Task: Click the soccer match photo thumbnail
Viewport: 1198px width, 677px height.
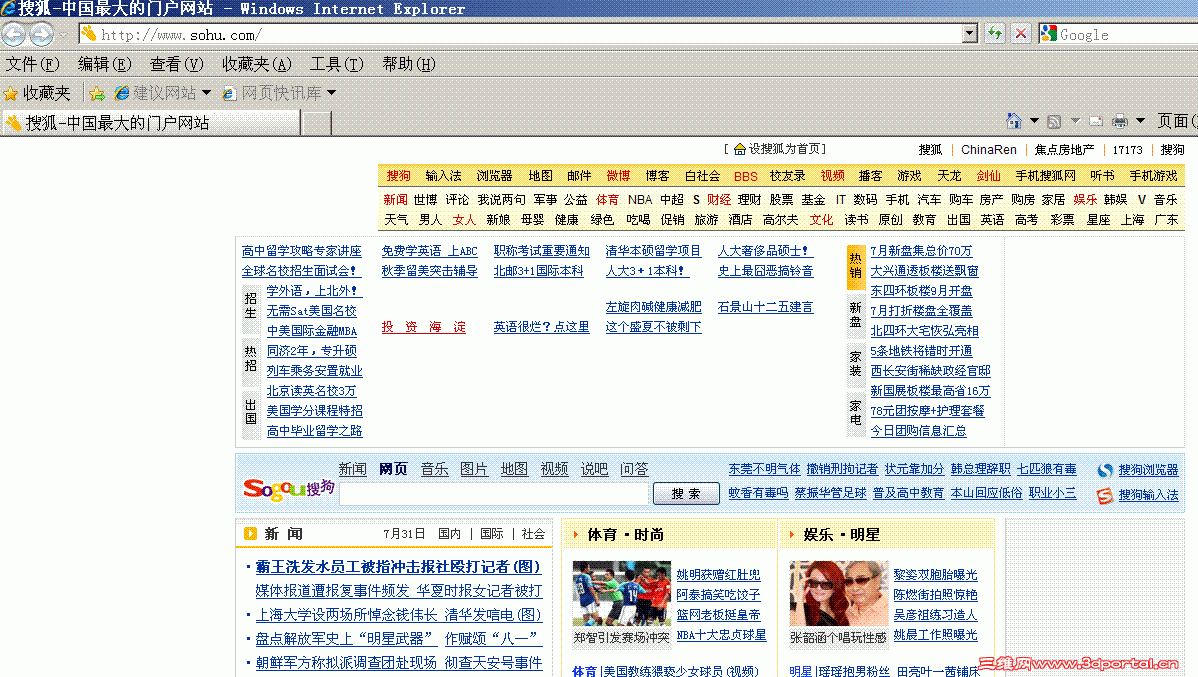Action: 621,594
